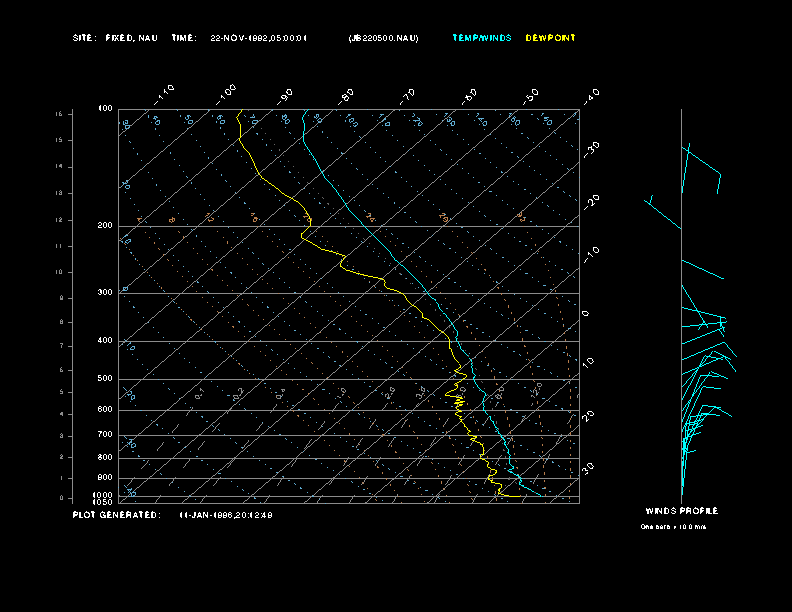792x612 pixels.
Task: Select the 300 pressure level label
Action: (x=104, y=293)
